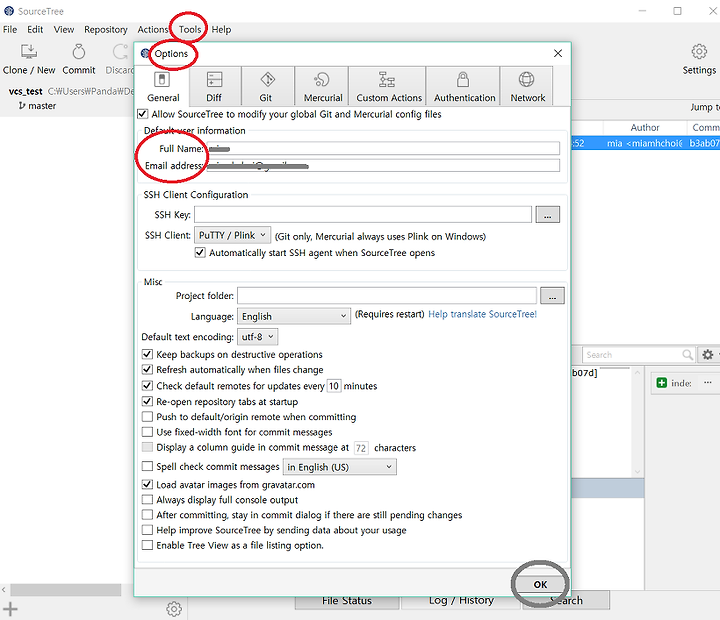Browse for Project folder
Viewport: 720px width, 620px height.
pyautogui.click(x=552, y=296)
